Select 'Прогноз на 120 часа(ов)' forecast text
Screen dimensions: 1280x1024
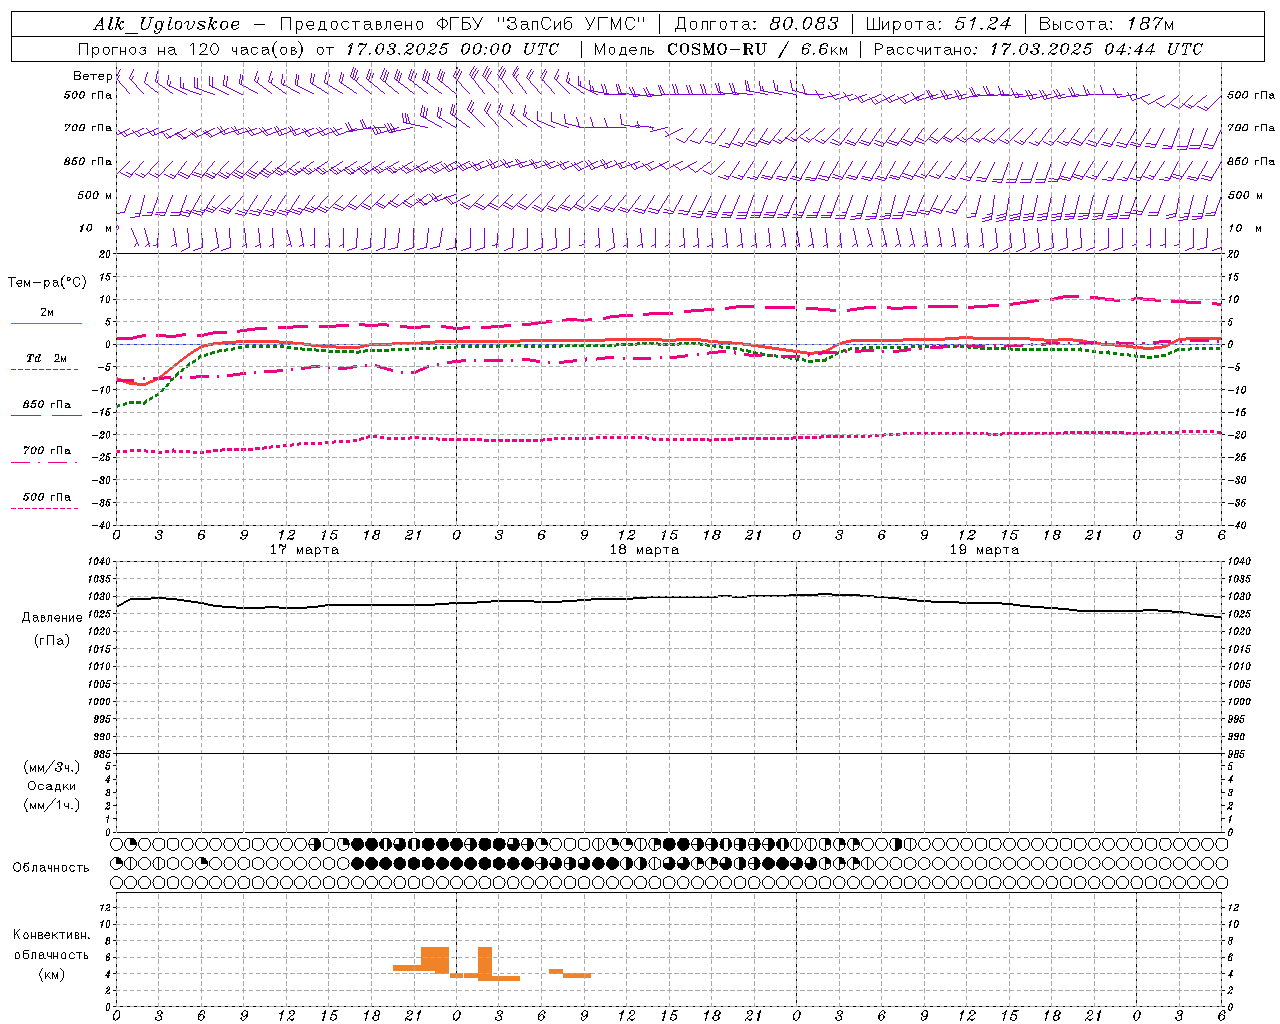191,49
